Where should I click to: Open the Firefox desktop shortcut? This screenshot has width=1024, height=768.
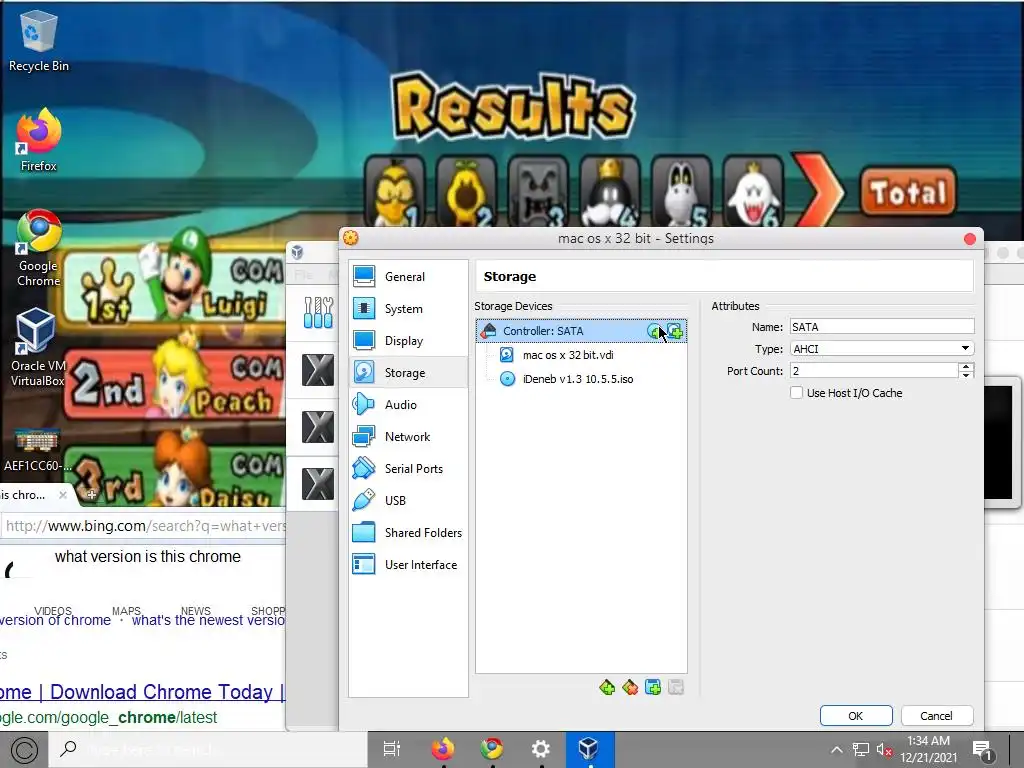(39, 140)
